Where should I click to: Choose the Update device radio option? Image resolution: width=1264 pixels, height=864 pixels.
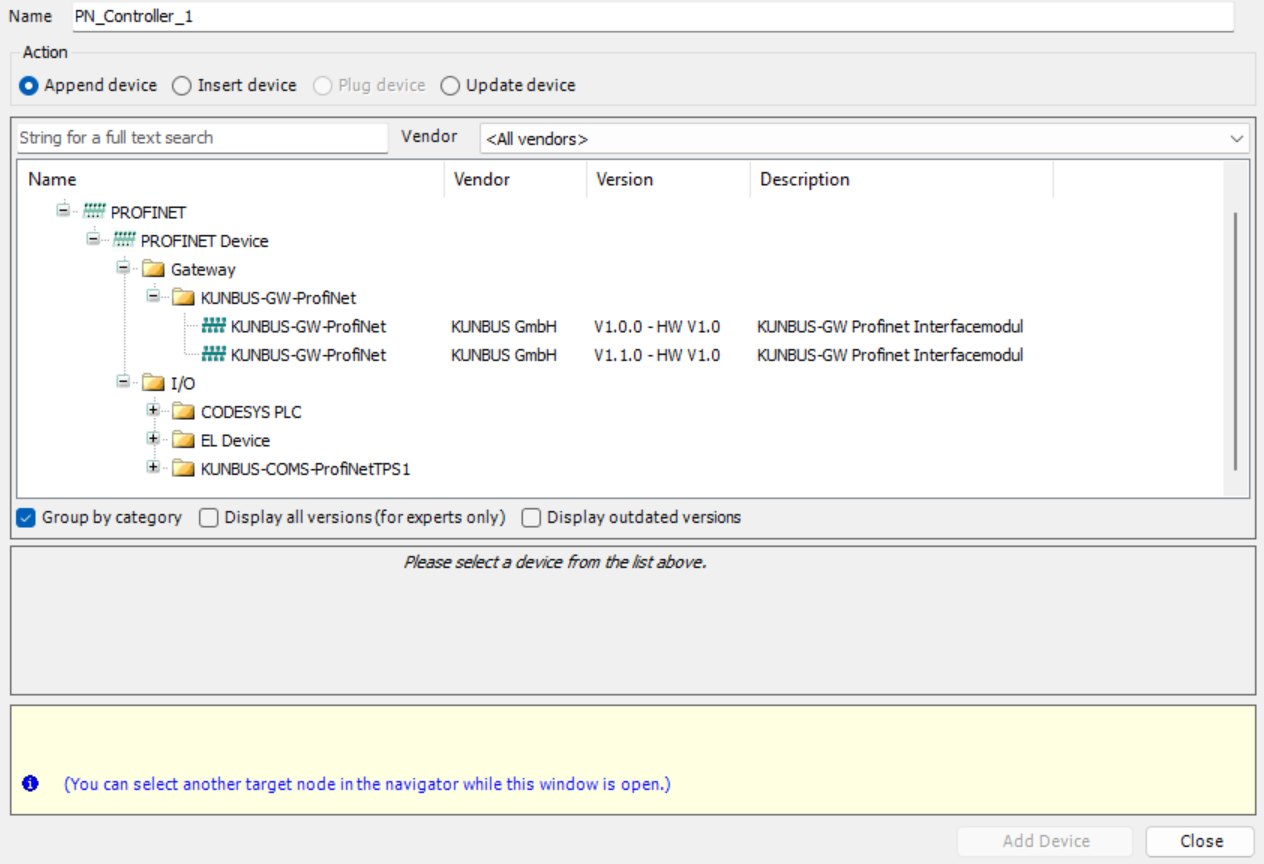[450, 86]
